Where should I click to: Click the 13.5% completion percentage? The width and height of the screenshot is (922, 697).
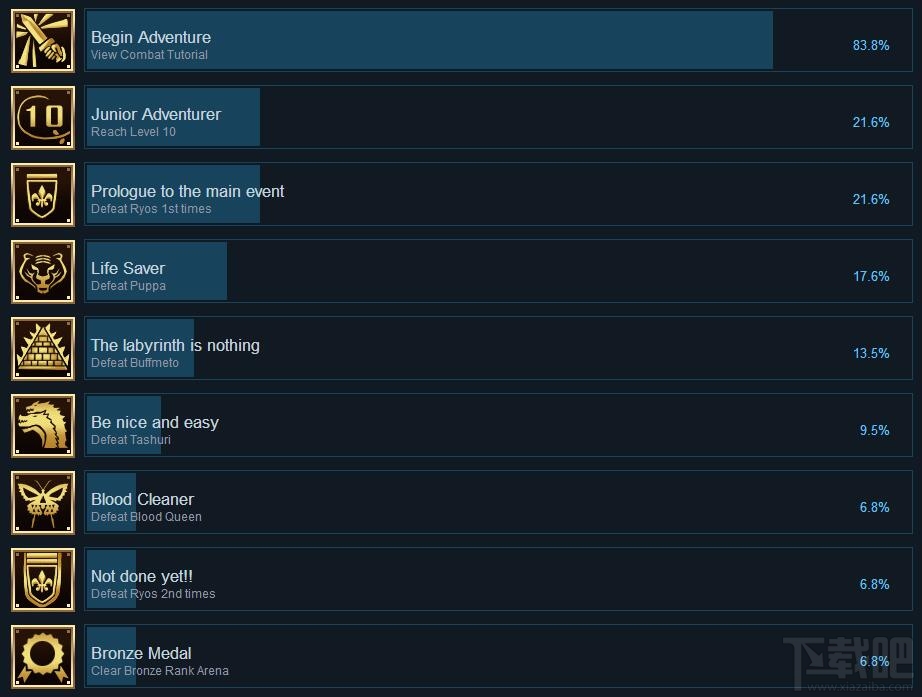click(871, 353)
